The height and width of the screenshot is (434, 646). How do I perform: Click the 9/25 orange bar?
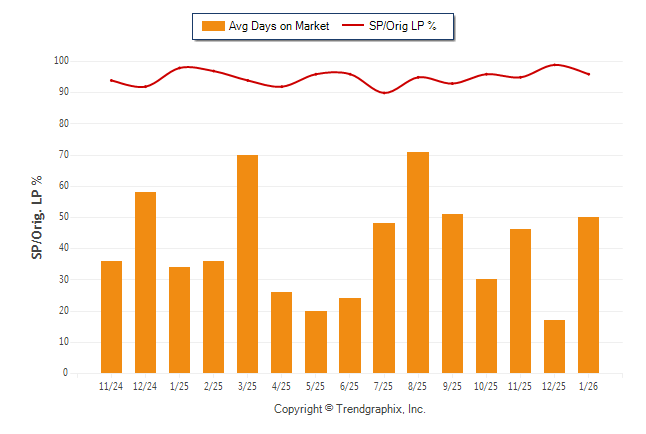tap(452, 293)
